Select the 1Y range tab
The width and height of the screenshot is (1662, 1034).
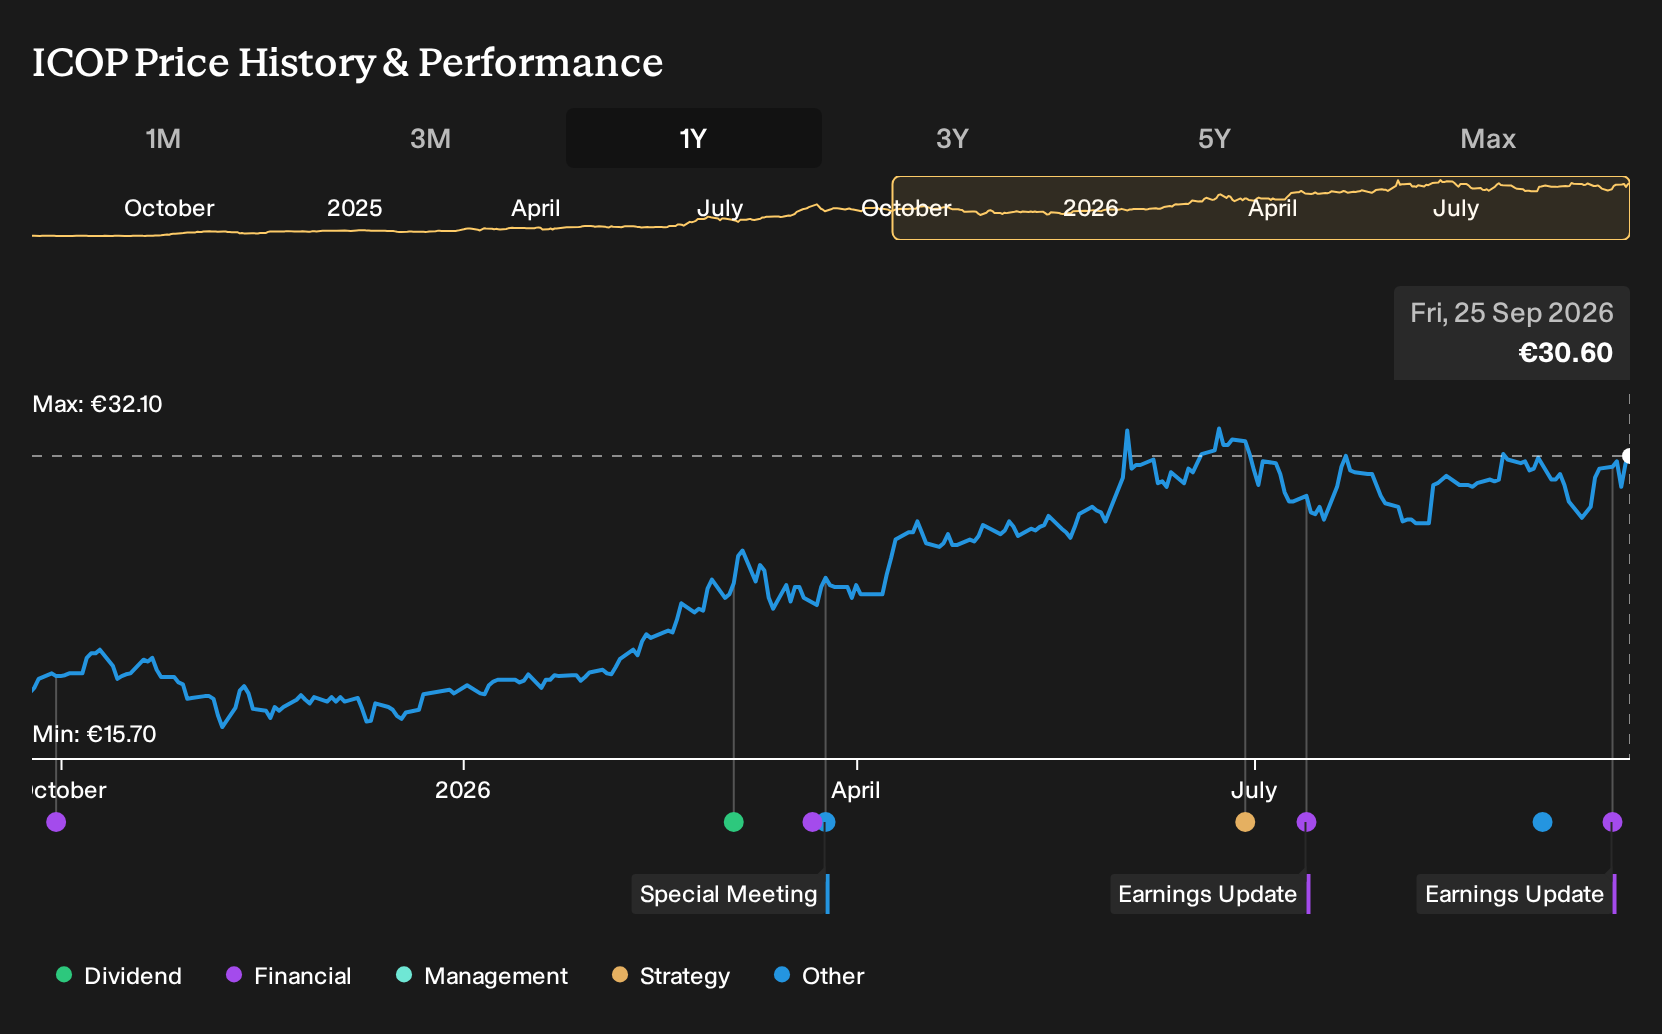coord(694,138)
